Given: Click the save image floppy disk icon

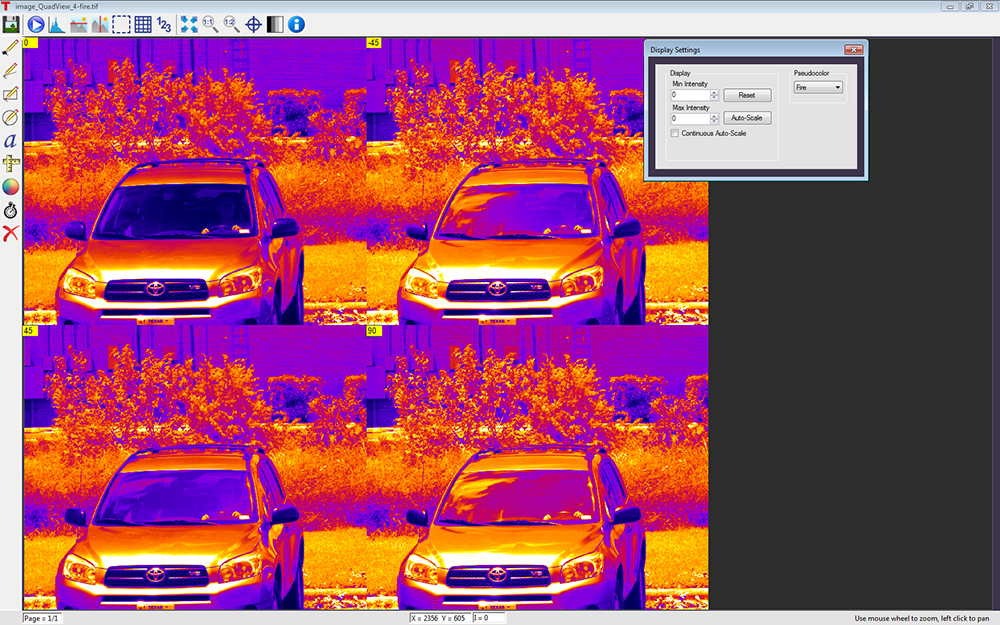Looking at the screenshot, I should click(x=11, y=24).
